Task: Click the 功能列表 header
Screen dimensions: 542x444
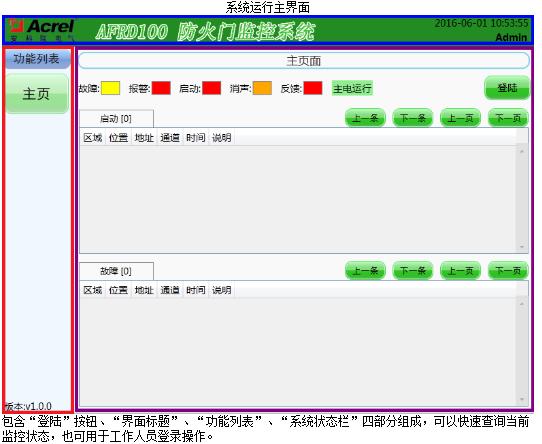Action: pyautogui.click(x=37, y=59)
